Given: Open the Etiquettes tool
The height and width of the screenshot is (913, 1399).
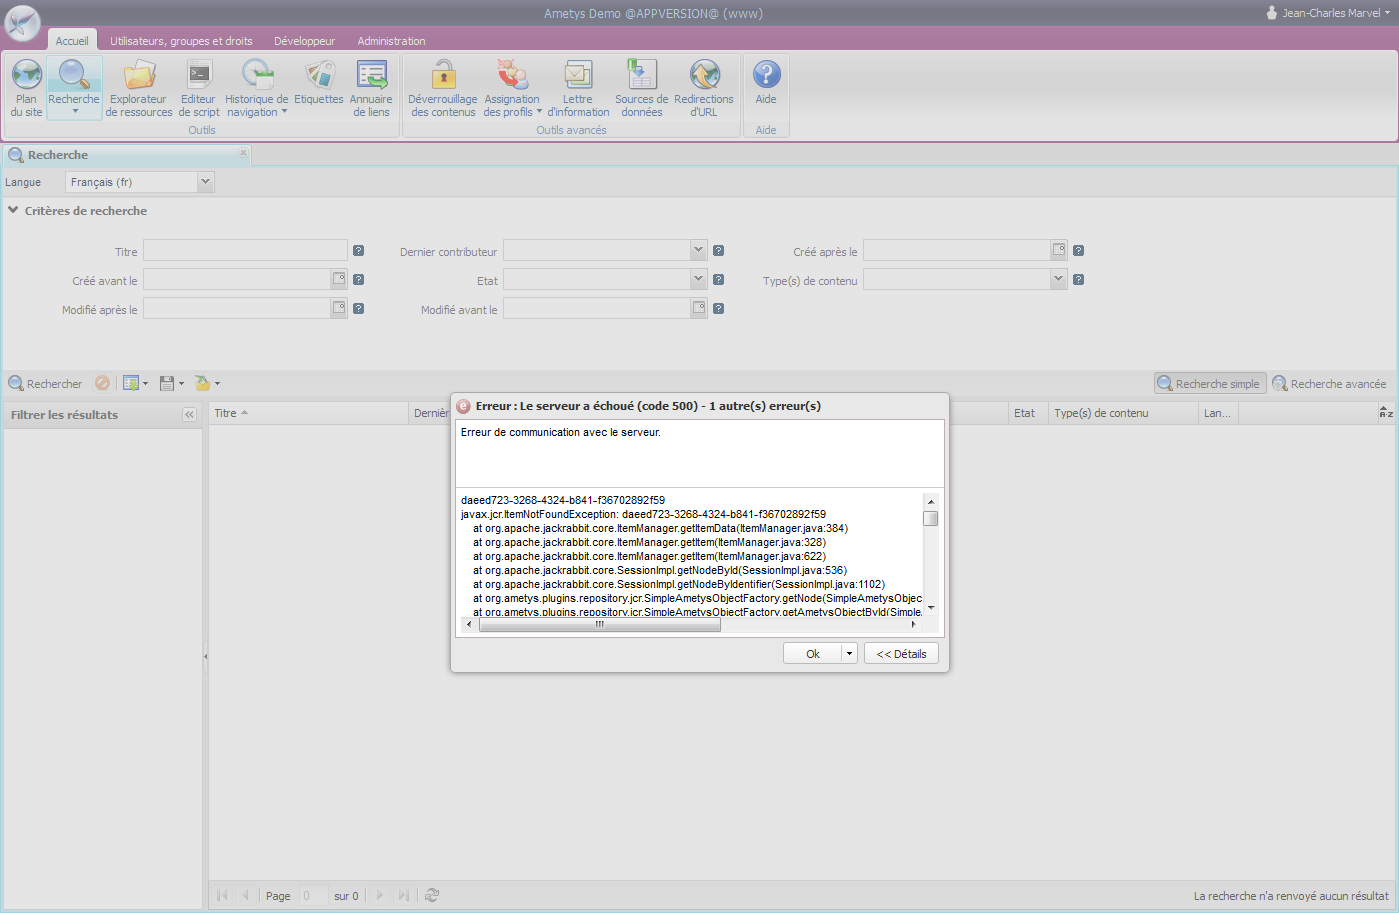Looking at the screenshot, I should pos(319,82).
